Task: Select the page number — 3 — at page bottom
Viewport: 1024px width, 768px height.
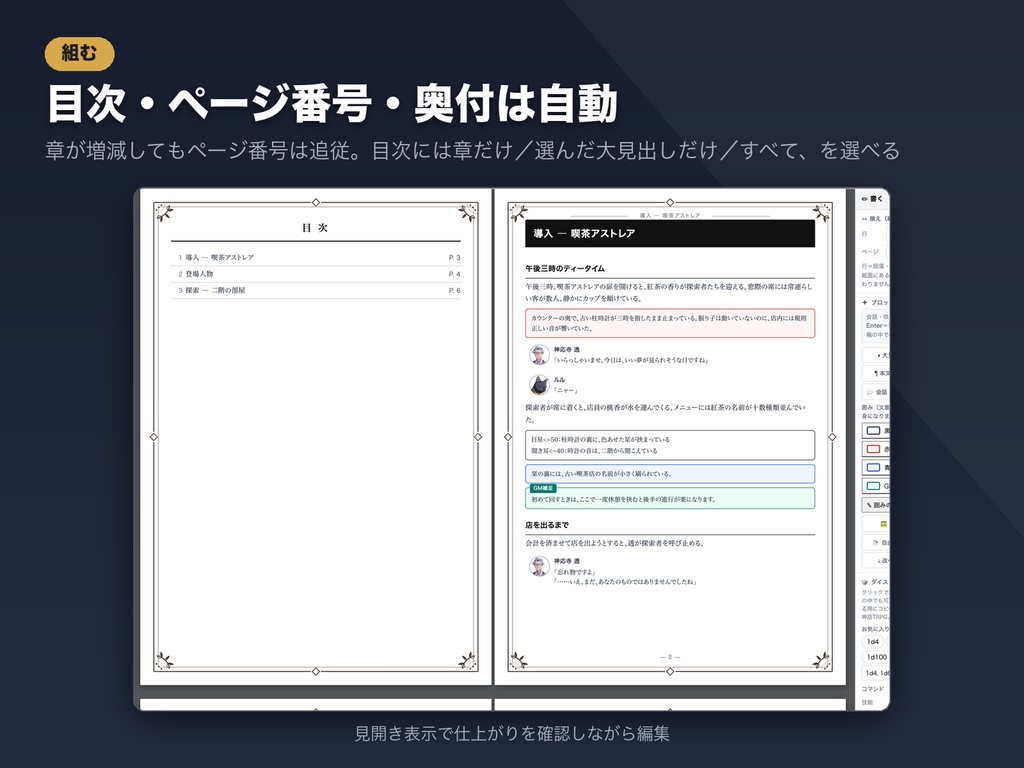Action: (x=669, y=656)
